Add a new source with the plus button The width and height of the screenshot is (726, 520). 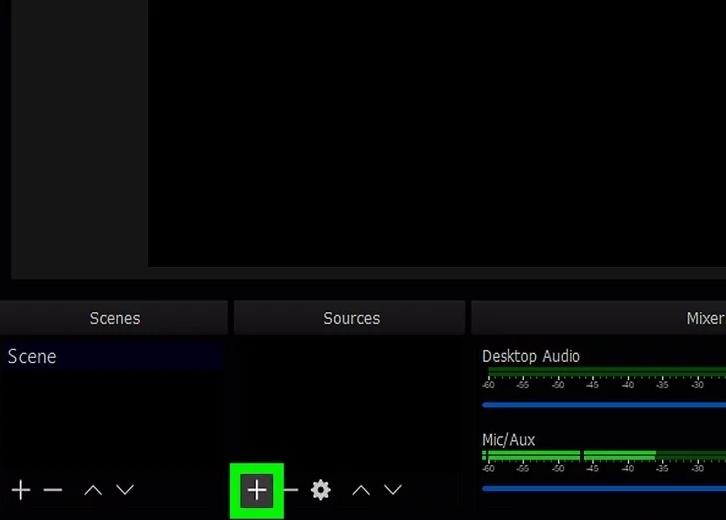point(257,490)
